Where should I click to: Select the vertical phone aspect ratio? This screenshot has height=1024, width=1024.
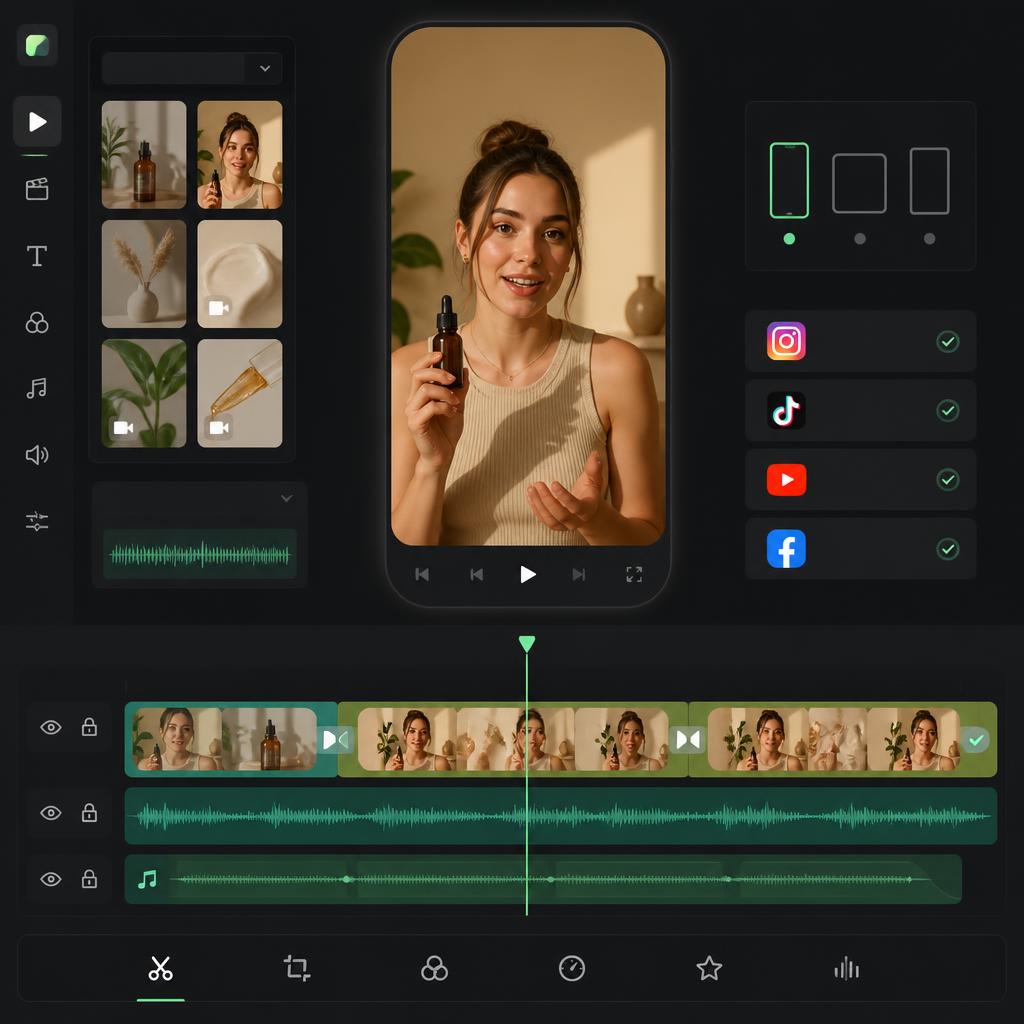789,180
